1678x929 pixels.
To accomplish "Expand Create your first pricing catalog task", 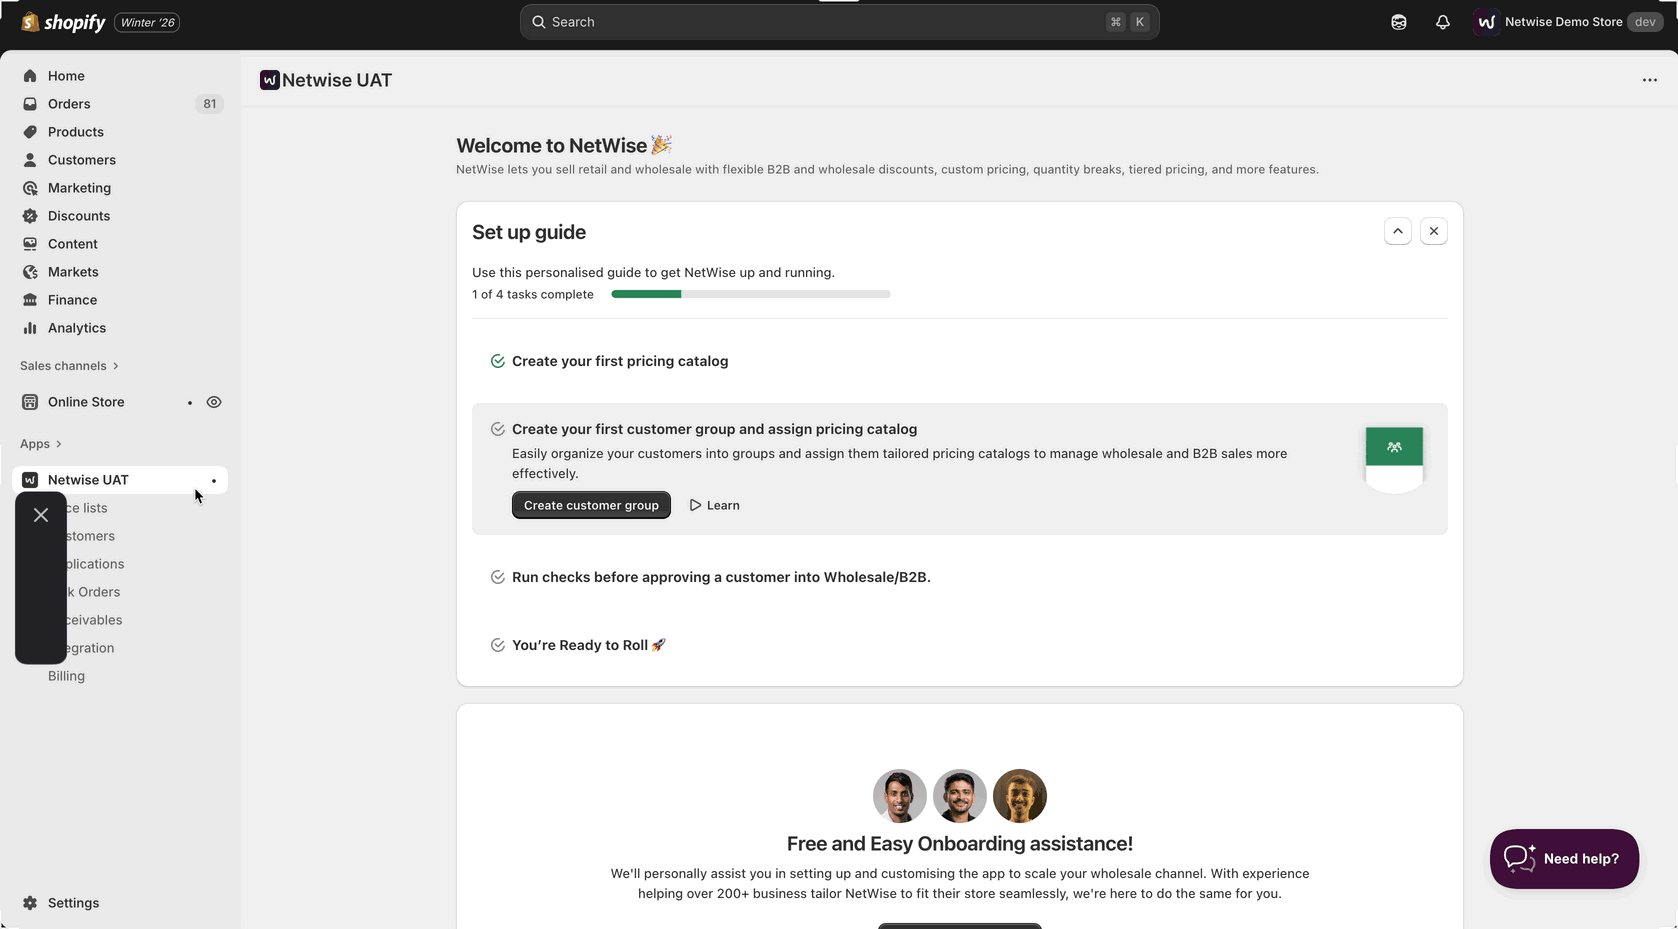I will pos(620,361).
